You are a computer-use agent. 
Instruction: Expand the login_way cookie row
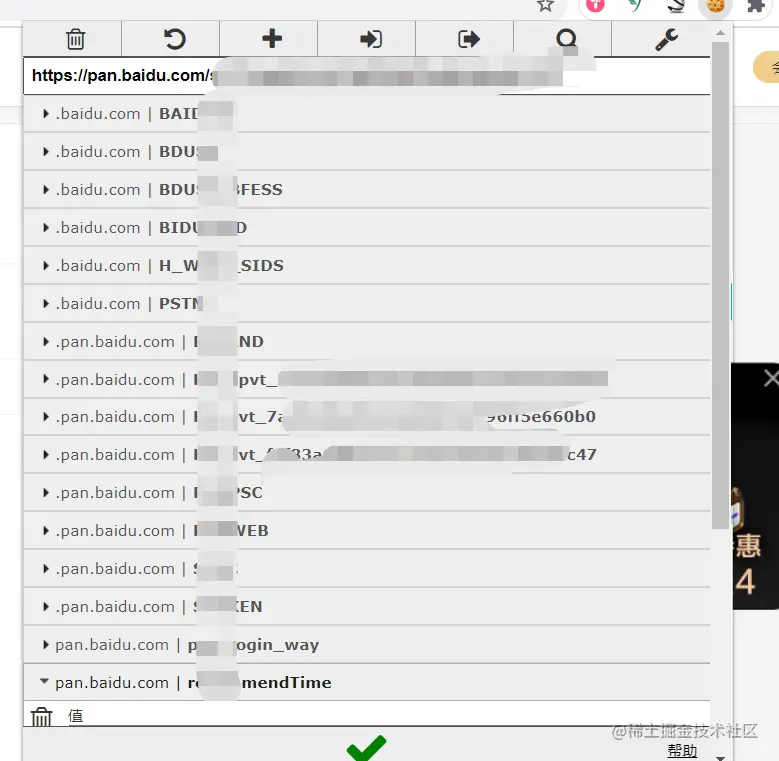tap(367, 645)
